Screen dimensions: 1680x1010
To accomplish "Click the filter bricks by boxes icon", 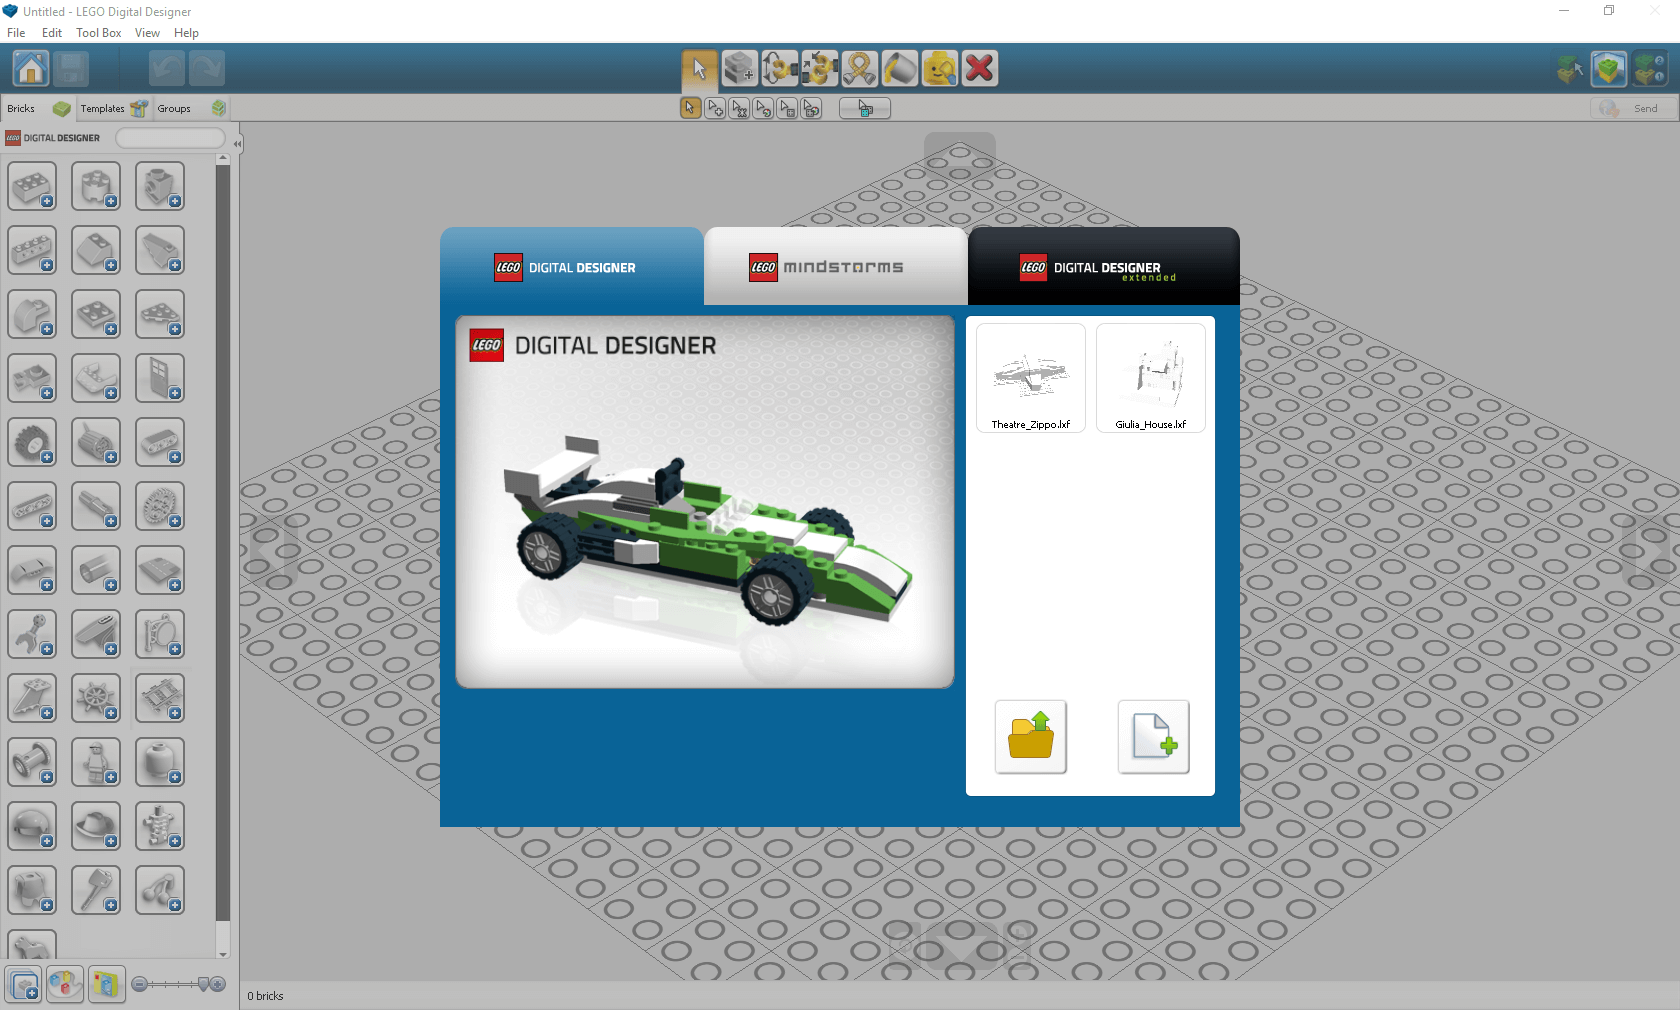I will [24, 985].
